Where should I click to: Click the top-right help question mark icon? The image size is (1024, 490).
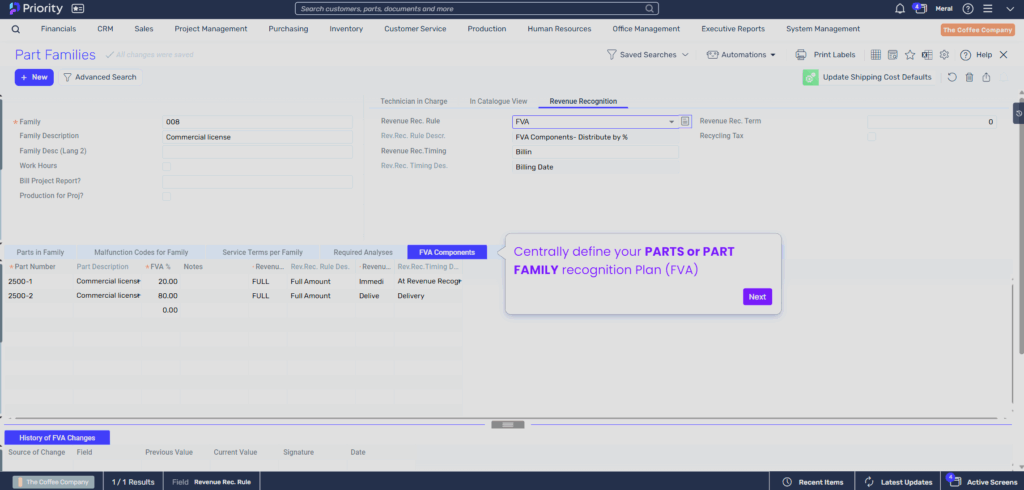(x=968, y=8)
